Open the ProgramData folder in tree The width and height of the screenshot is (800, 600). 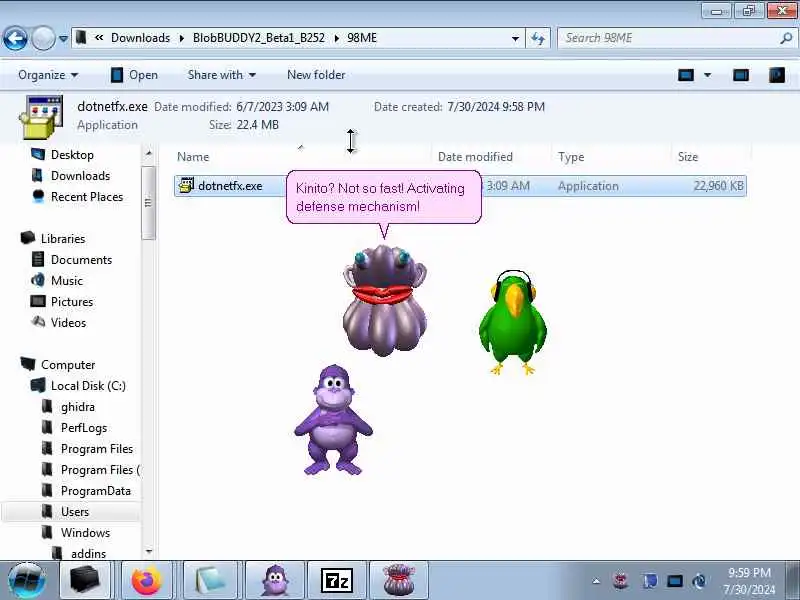(x=95, y=491)
